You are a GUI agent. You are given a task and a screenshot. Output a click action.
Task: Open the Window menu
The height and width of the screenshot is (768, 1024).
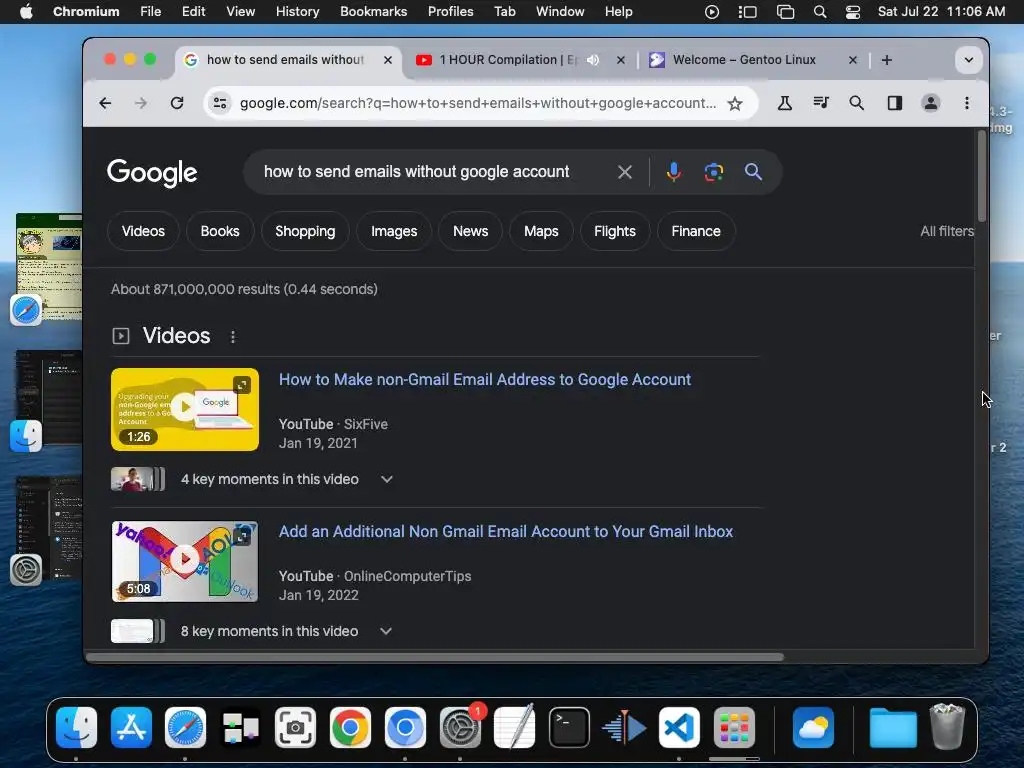click(x=560, y=12)
